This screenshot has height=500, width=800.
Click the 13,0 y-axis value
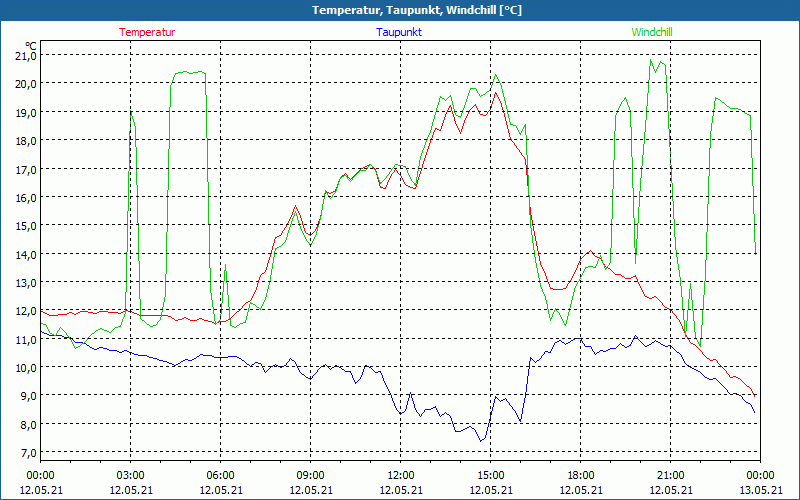26,283
